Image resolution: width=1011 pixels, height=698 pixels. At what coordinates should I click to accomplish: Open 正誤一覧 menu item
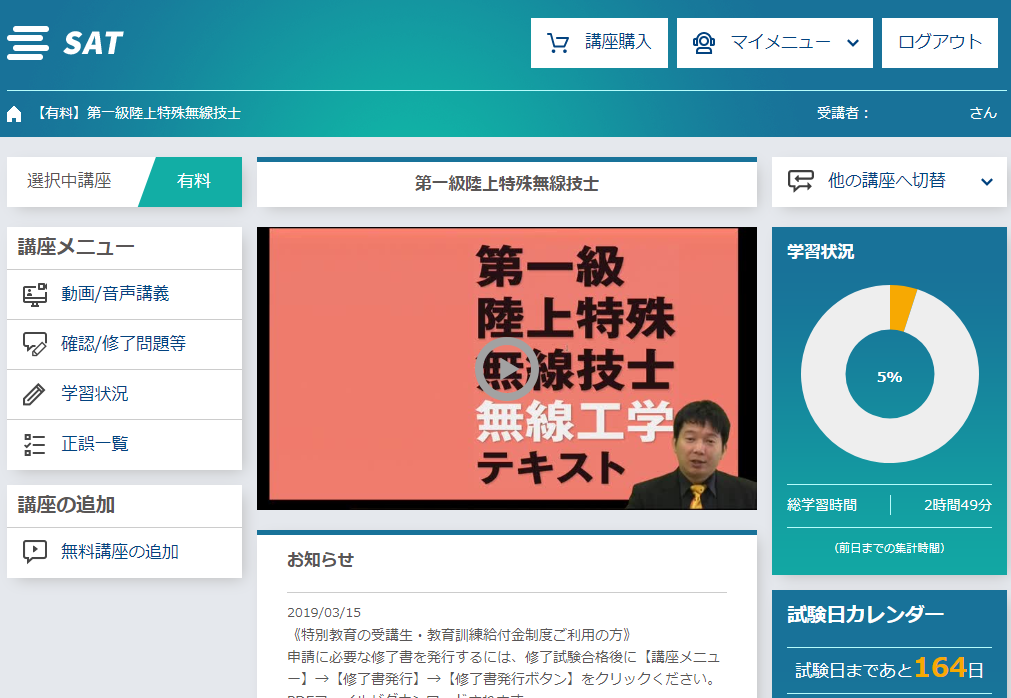point(124,444)
